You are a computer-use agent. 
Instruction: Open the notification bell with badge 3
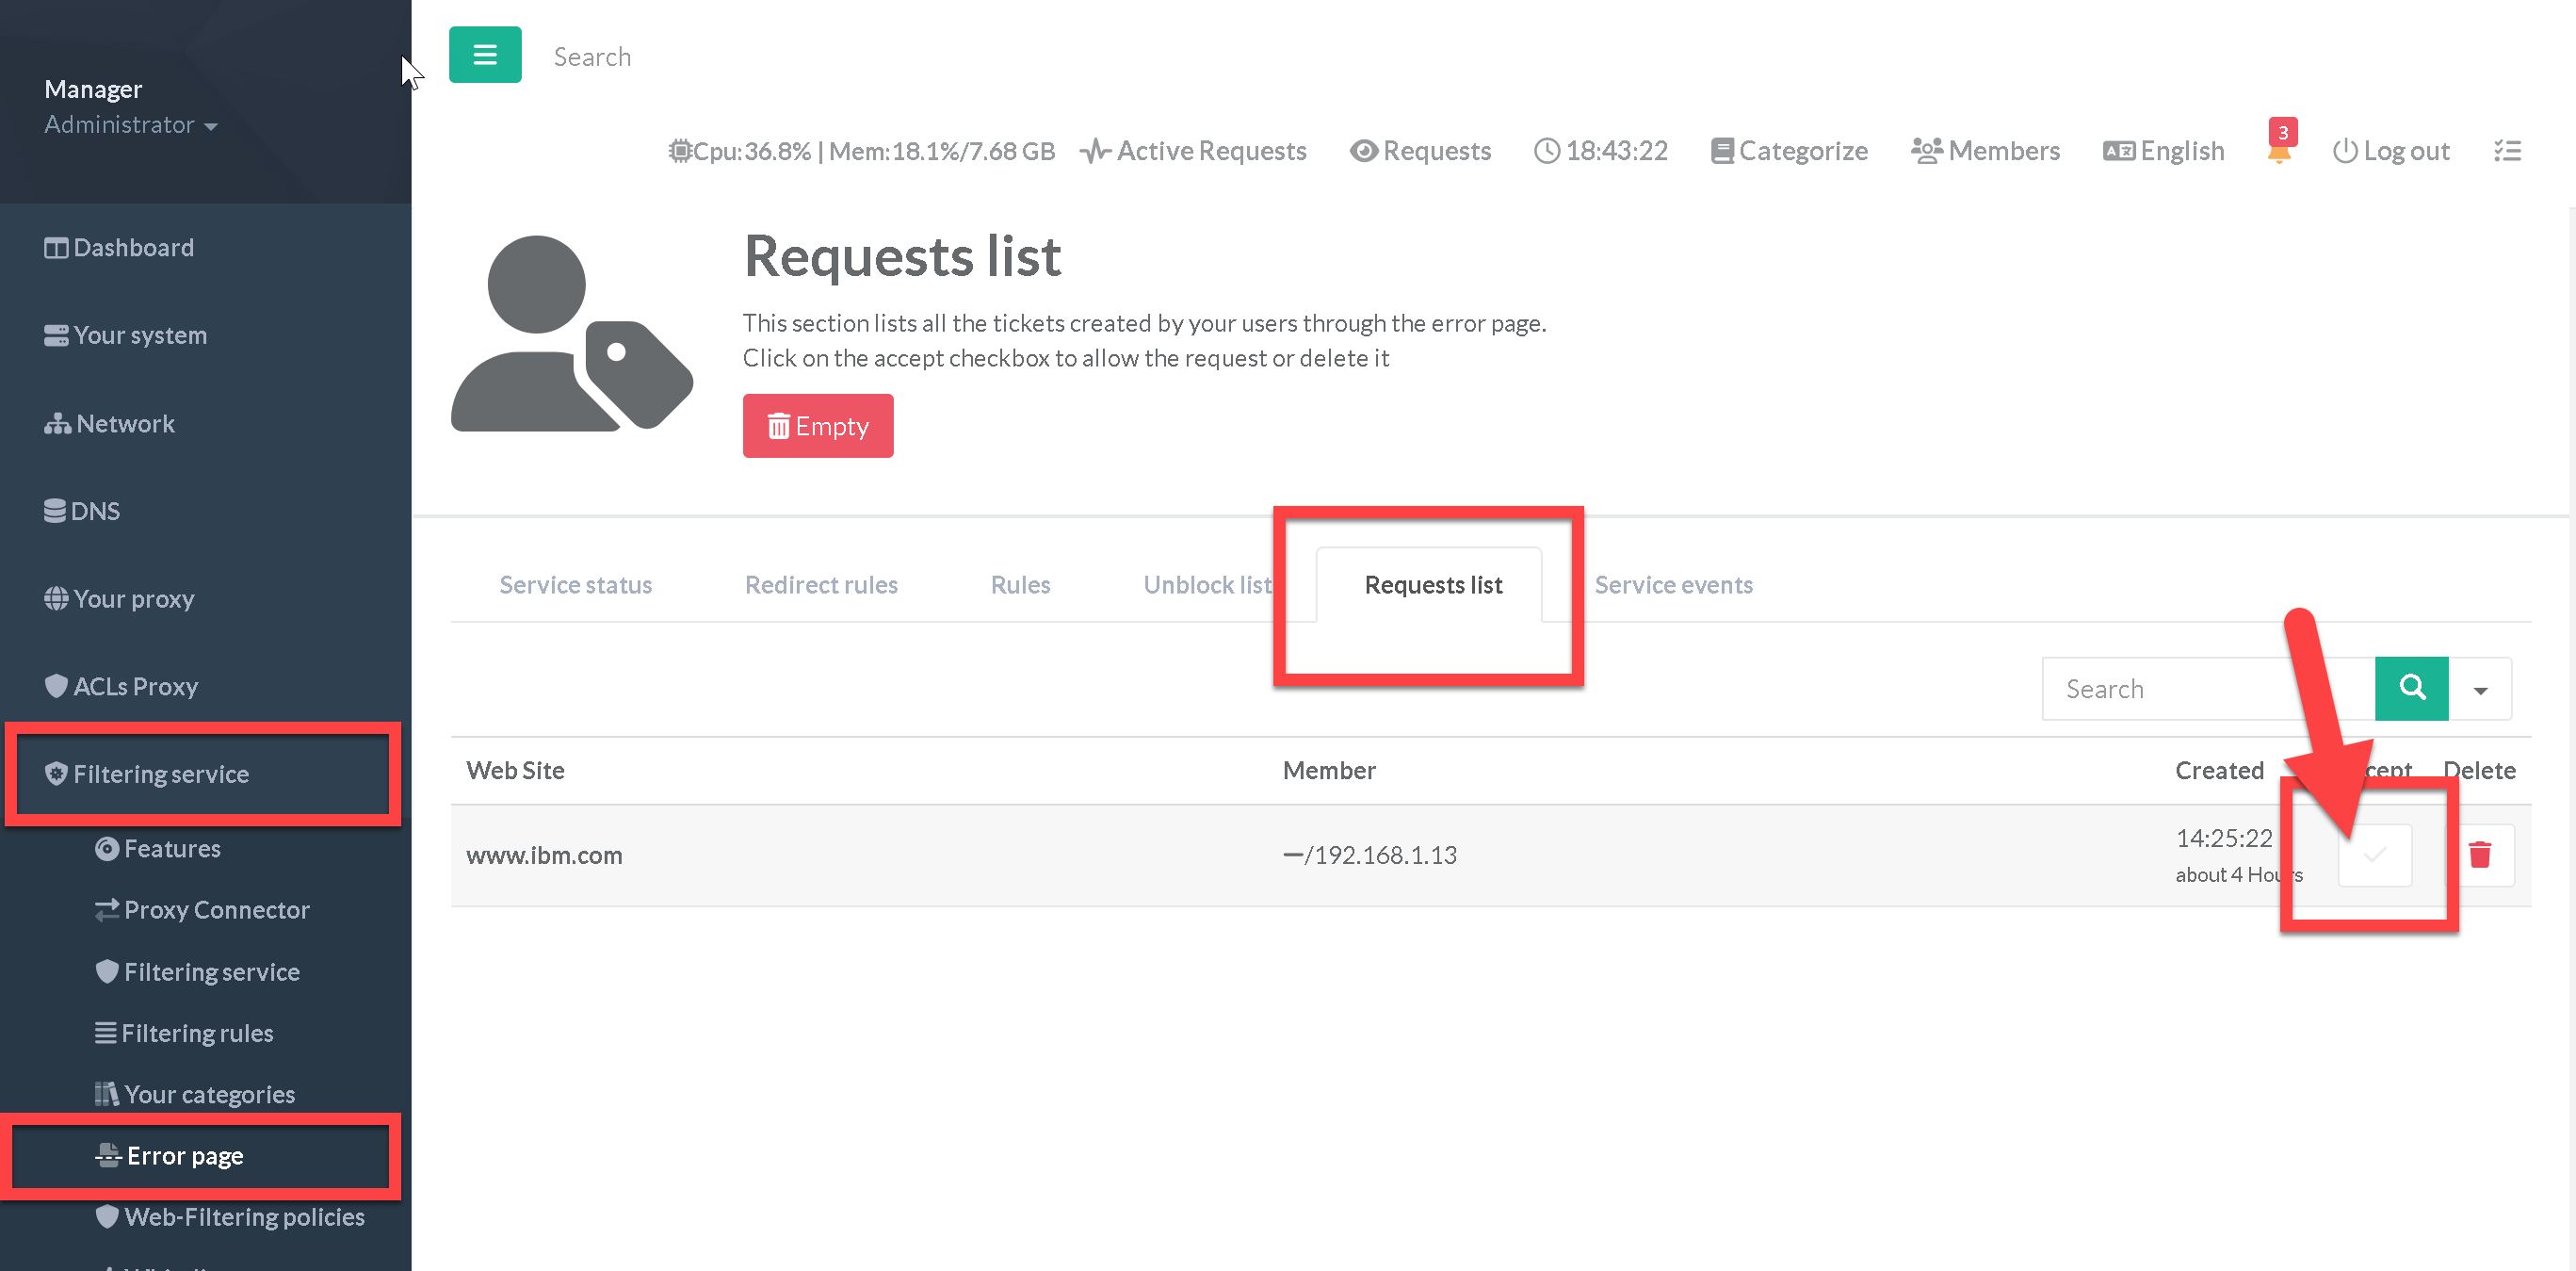pos(2278,150)
